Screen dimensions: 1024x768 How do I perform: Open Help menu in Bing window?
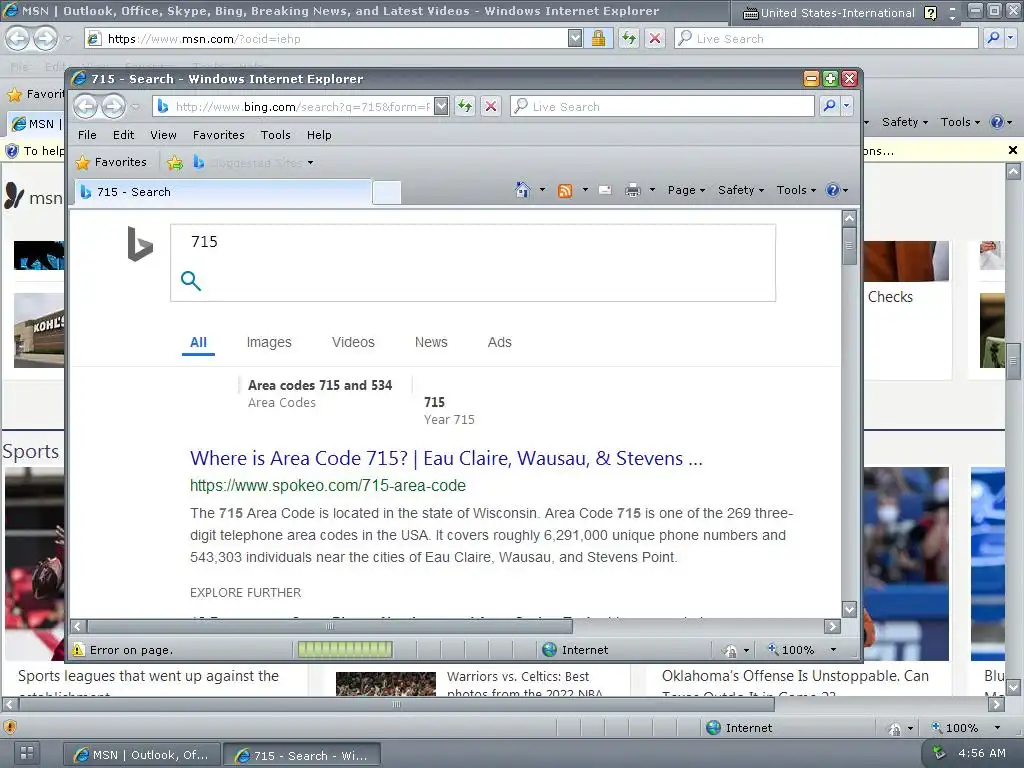[x=319, y=135]
